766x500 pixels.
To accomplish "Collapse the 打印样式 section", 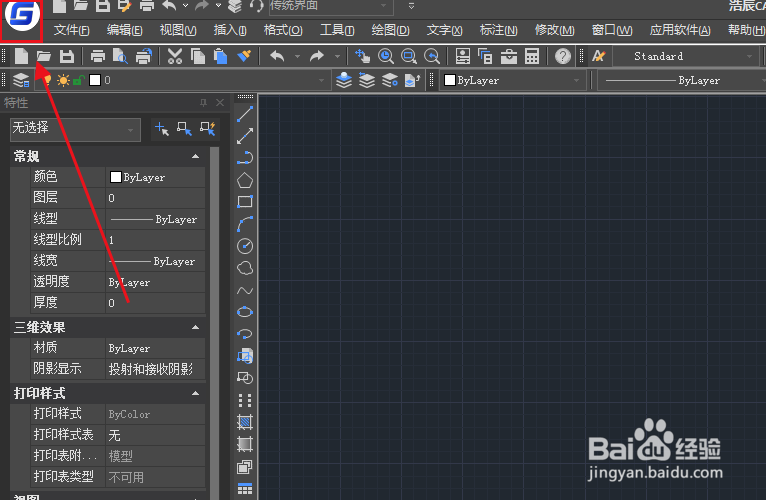I will (x=195, y=393).
